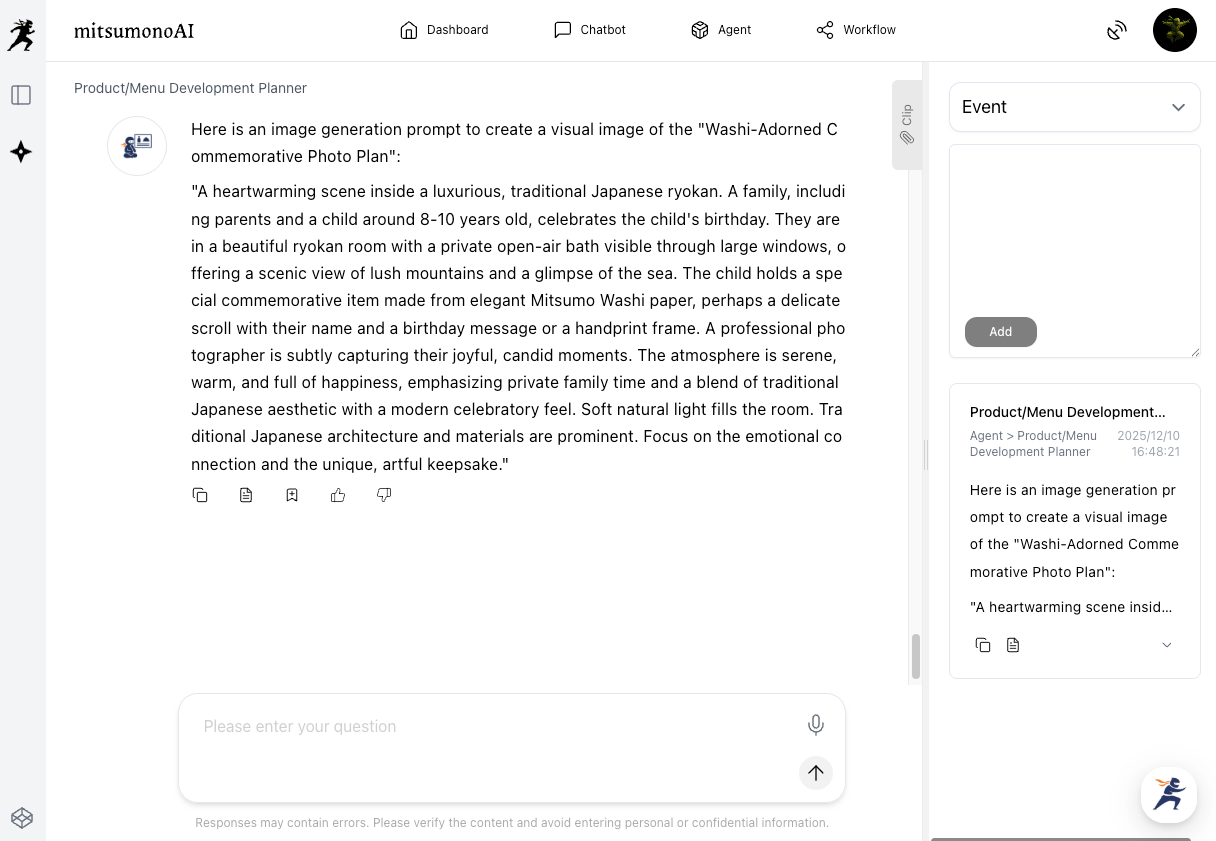Click the Product/Menu Development clip card title
Screen dimensions: 1216x841
pos(1067,412)
